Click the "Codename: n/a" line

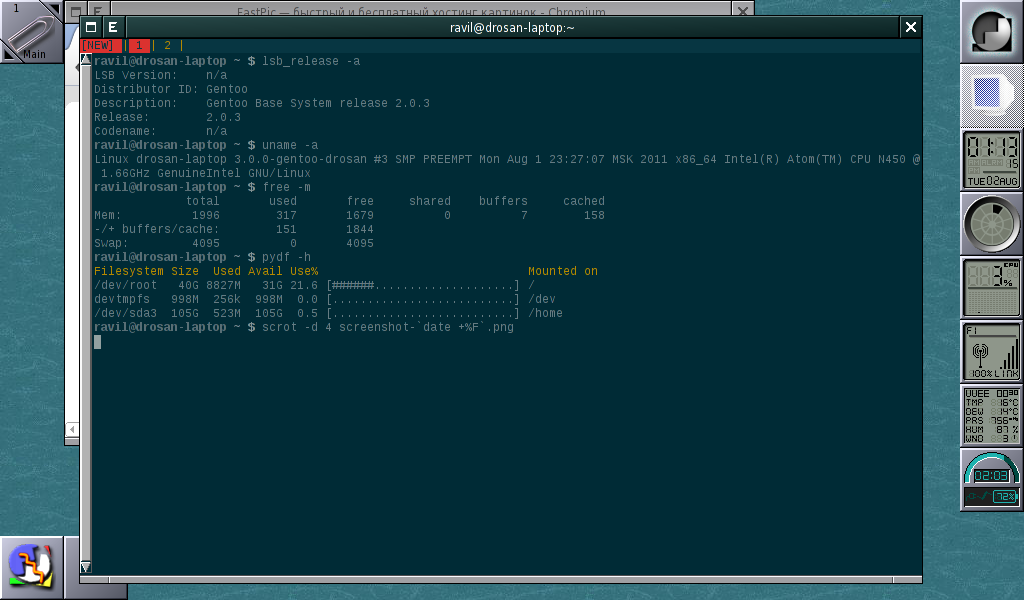(x=161, y=131)
